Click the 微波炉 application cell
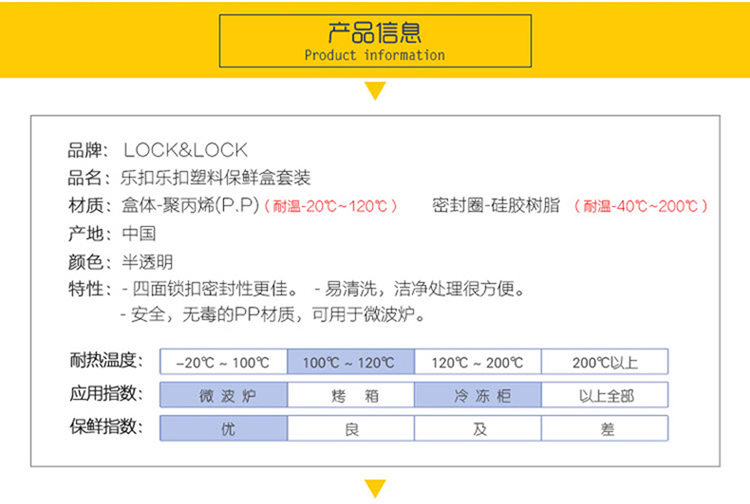Image resolution: width=750 pixels, height=504 pixels. click(x=223, y=395)
